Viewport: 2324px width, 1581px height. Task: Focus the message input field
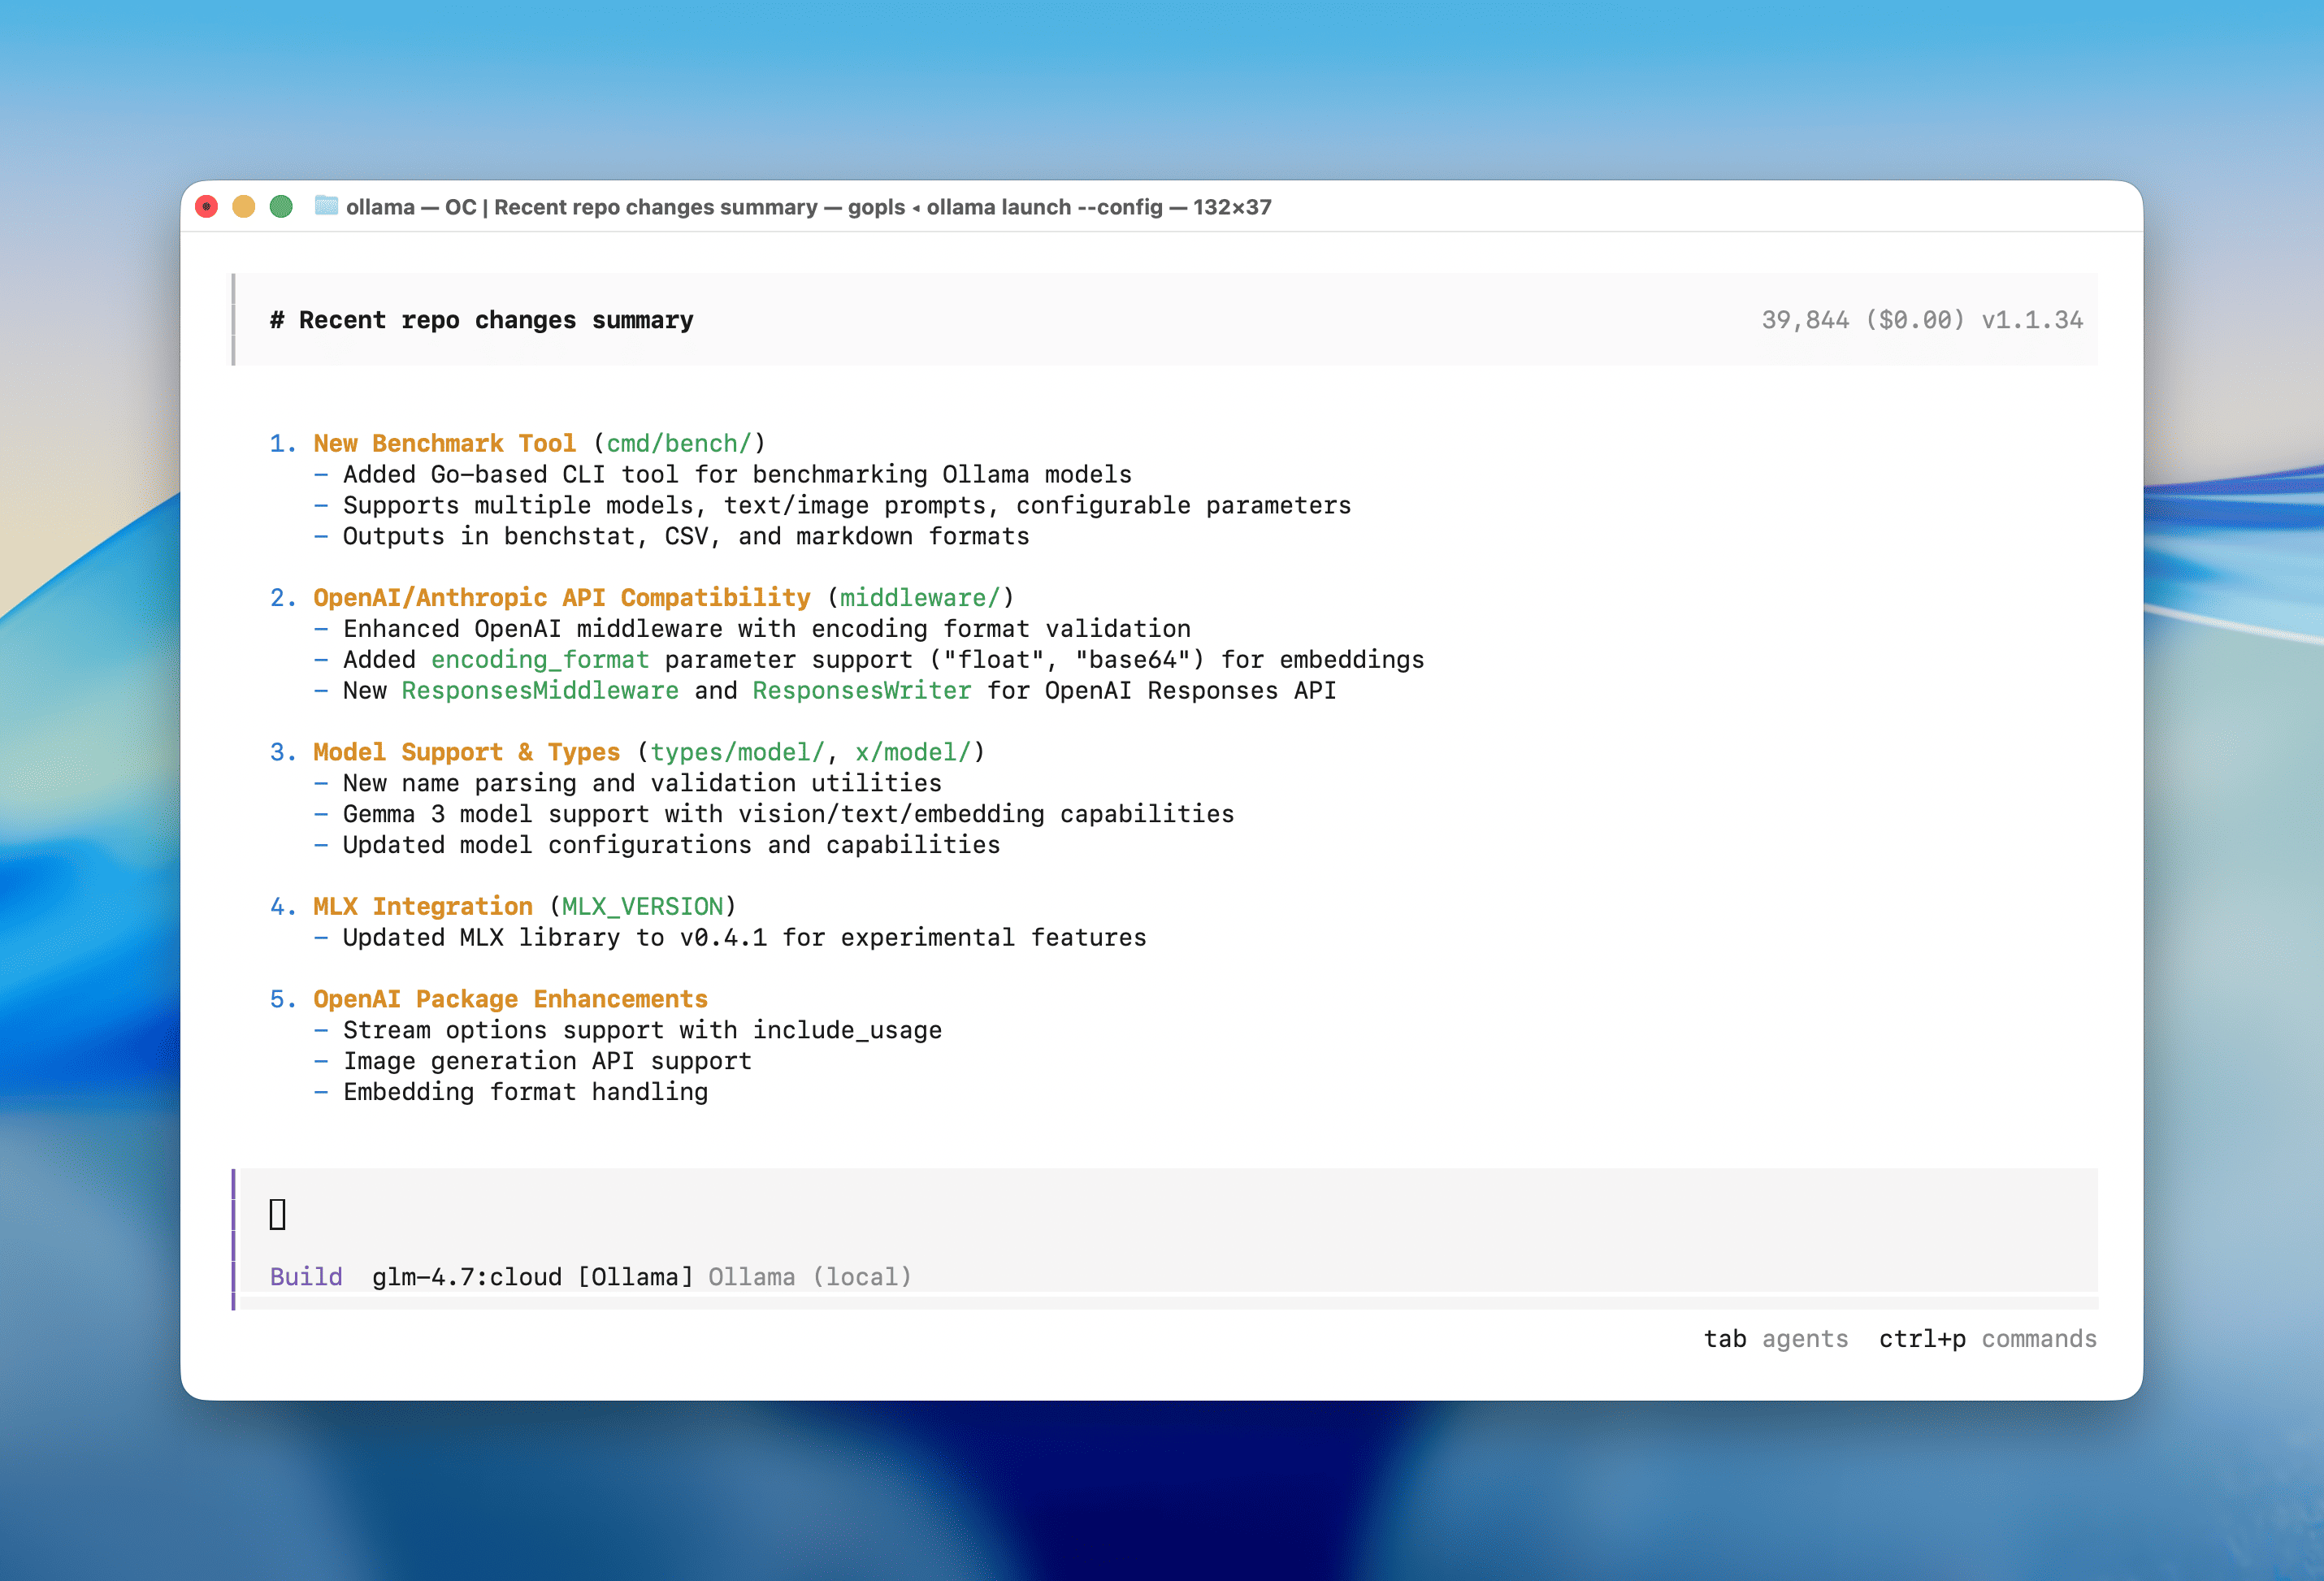[700, 1214]
